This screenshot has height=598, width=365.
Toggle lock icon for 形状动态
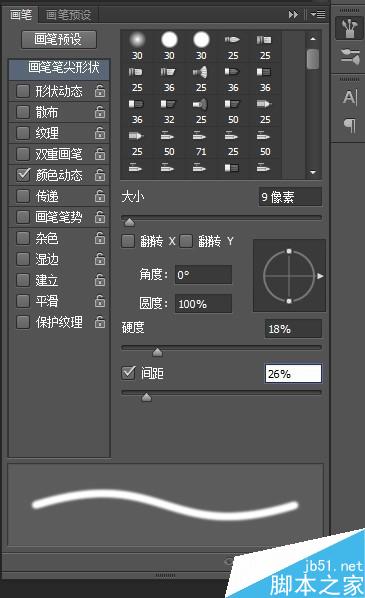100,91
